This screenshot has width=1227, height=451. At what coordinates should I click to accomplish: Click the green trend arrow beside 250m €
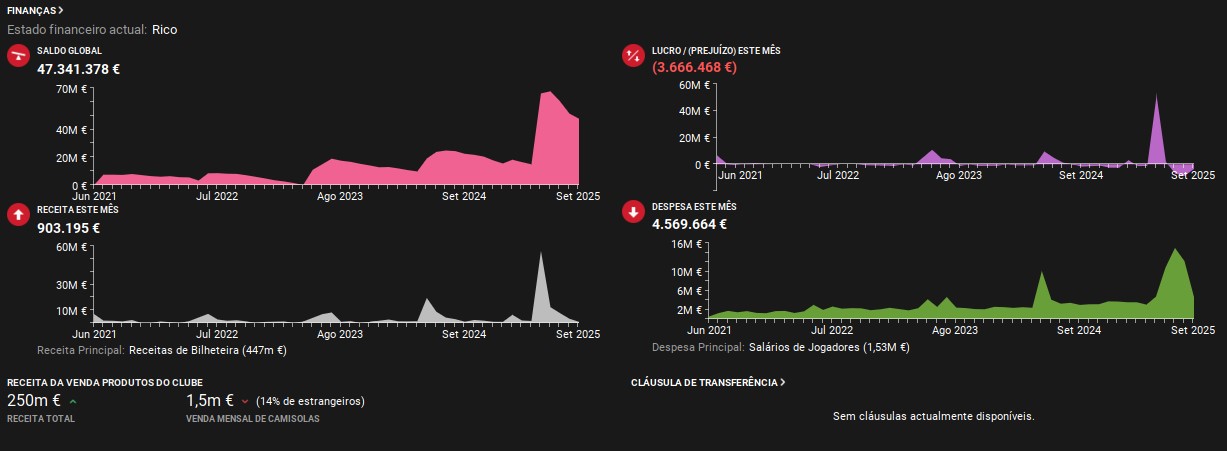pos(73,401)
